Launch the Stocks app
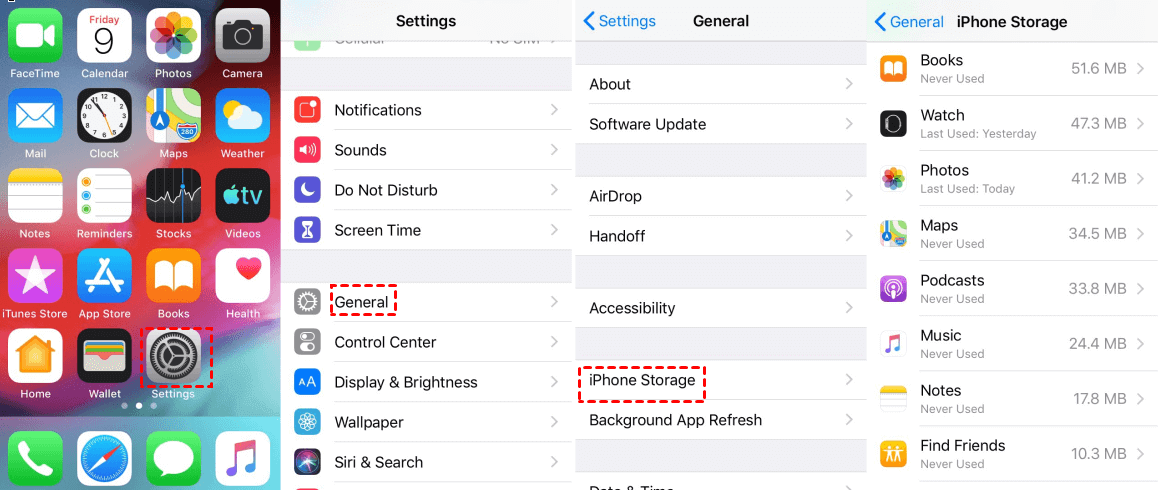Viewport: 1162px width, 490px height. point(173,196)
